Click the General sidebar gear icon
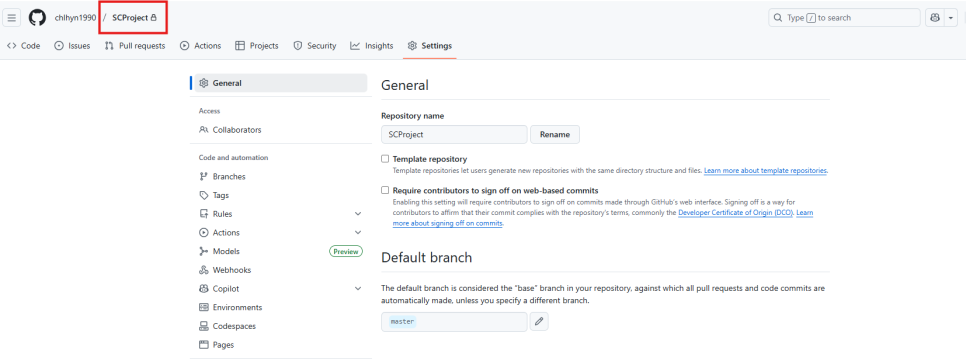This screenshot has height=361, width=966. [204, 83]
